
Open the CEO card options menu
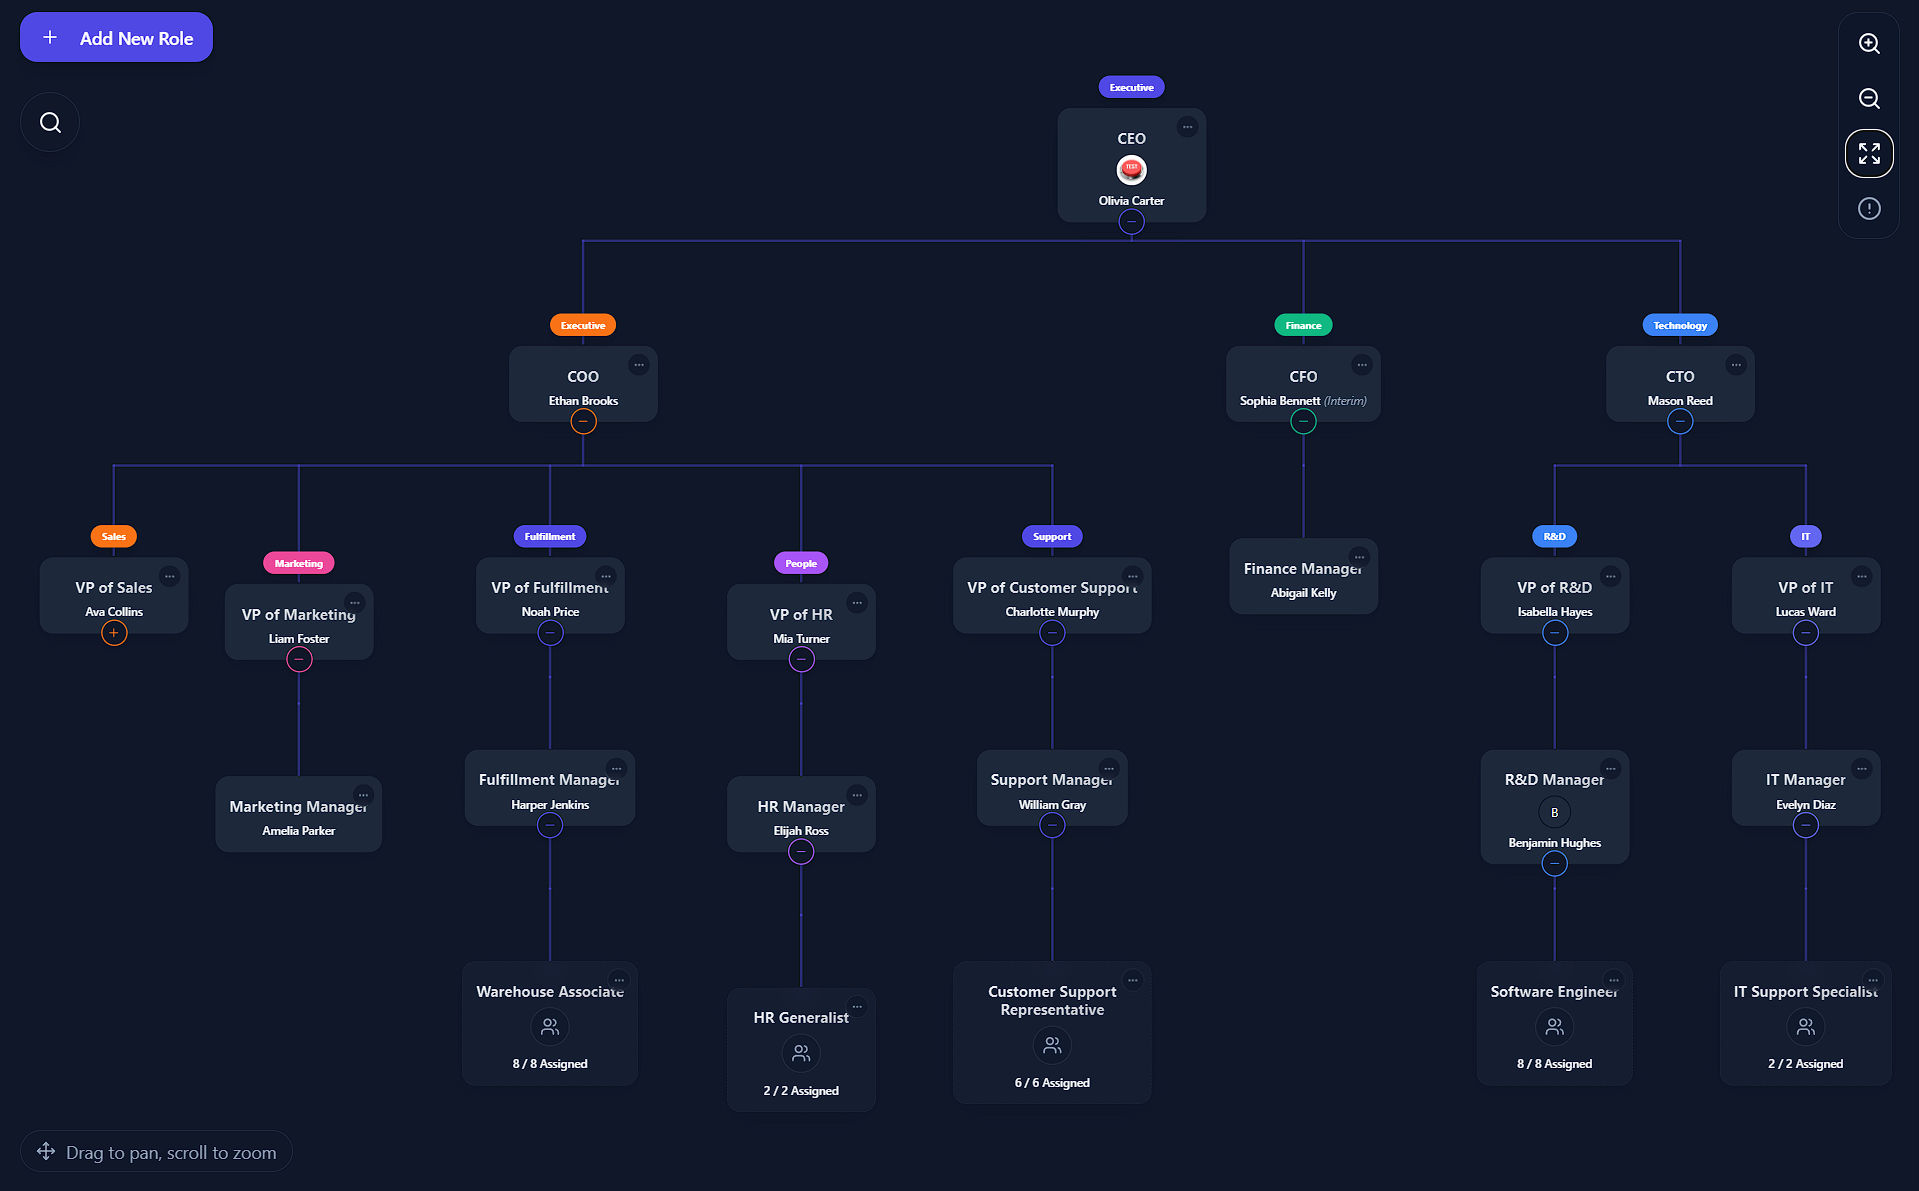(1187, 126)
